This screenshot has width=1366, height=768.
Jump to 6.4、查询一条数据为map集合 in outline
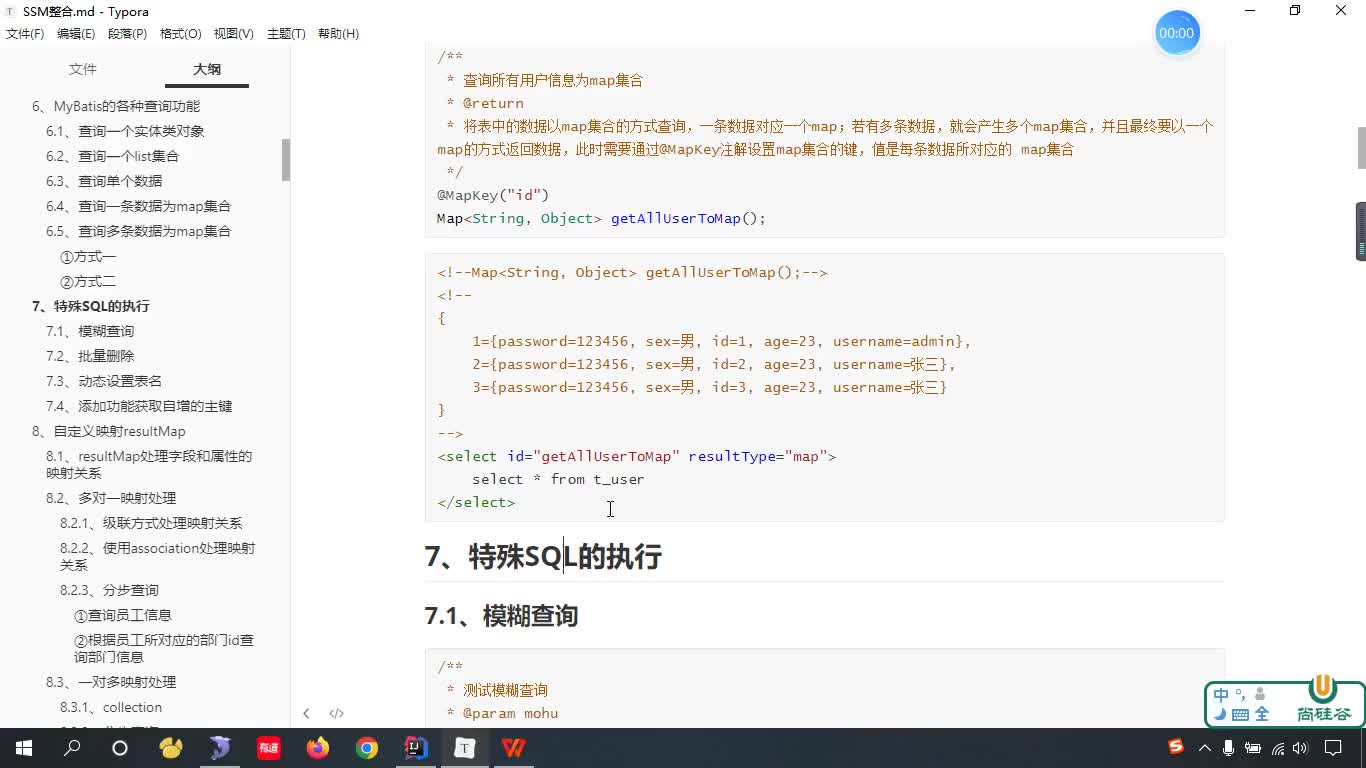pyautogui.click(x=138, y=206)
